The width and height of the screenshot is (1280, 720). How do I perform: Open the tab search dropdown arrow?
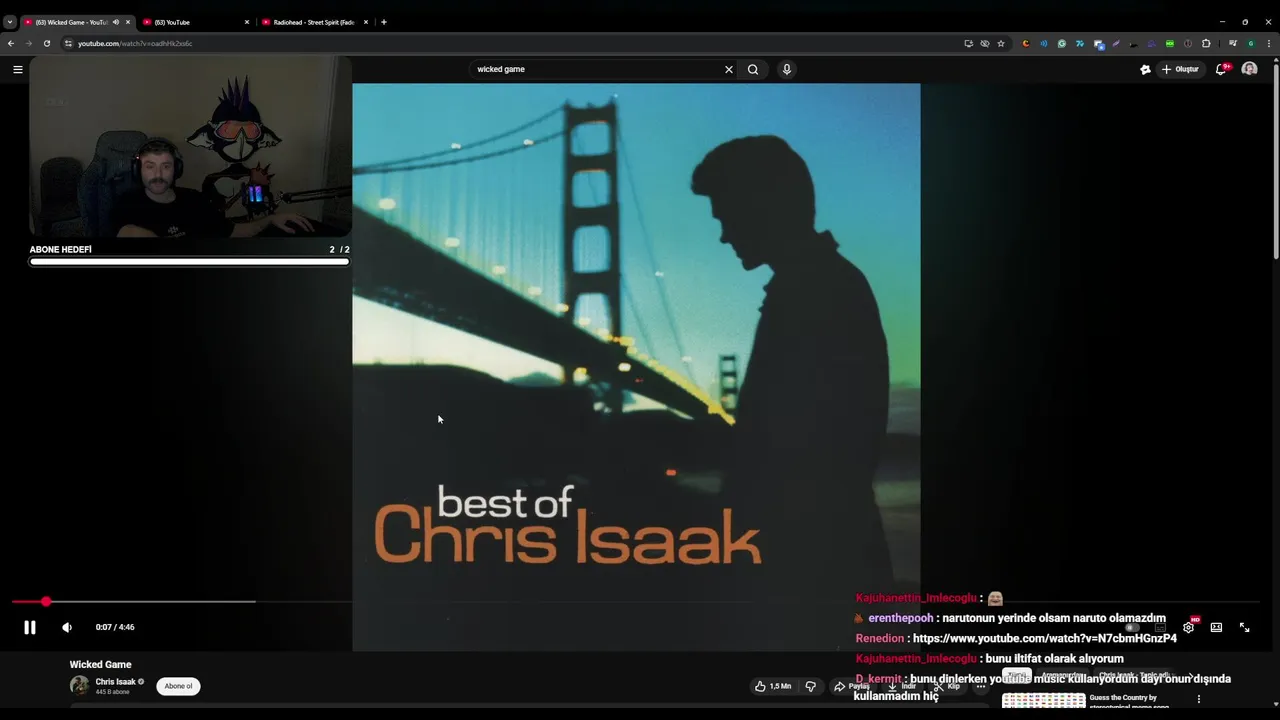9,22
